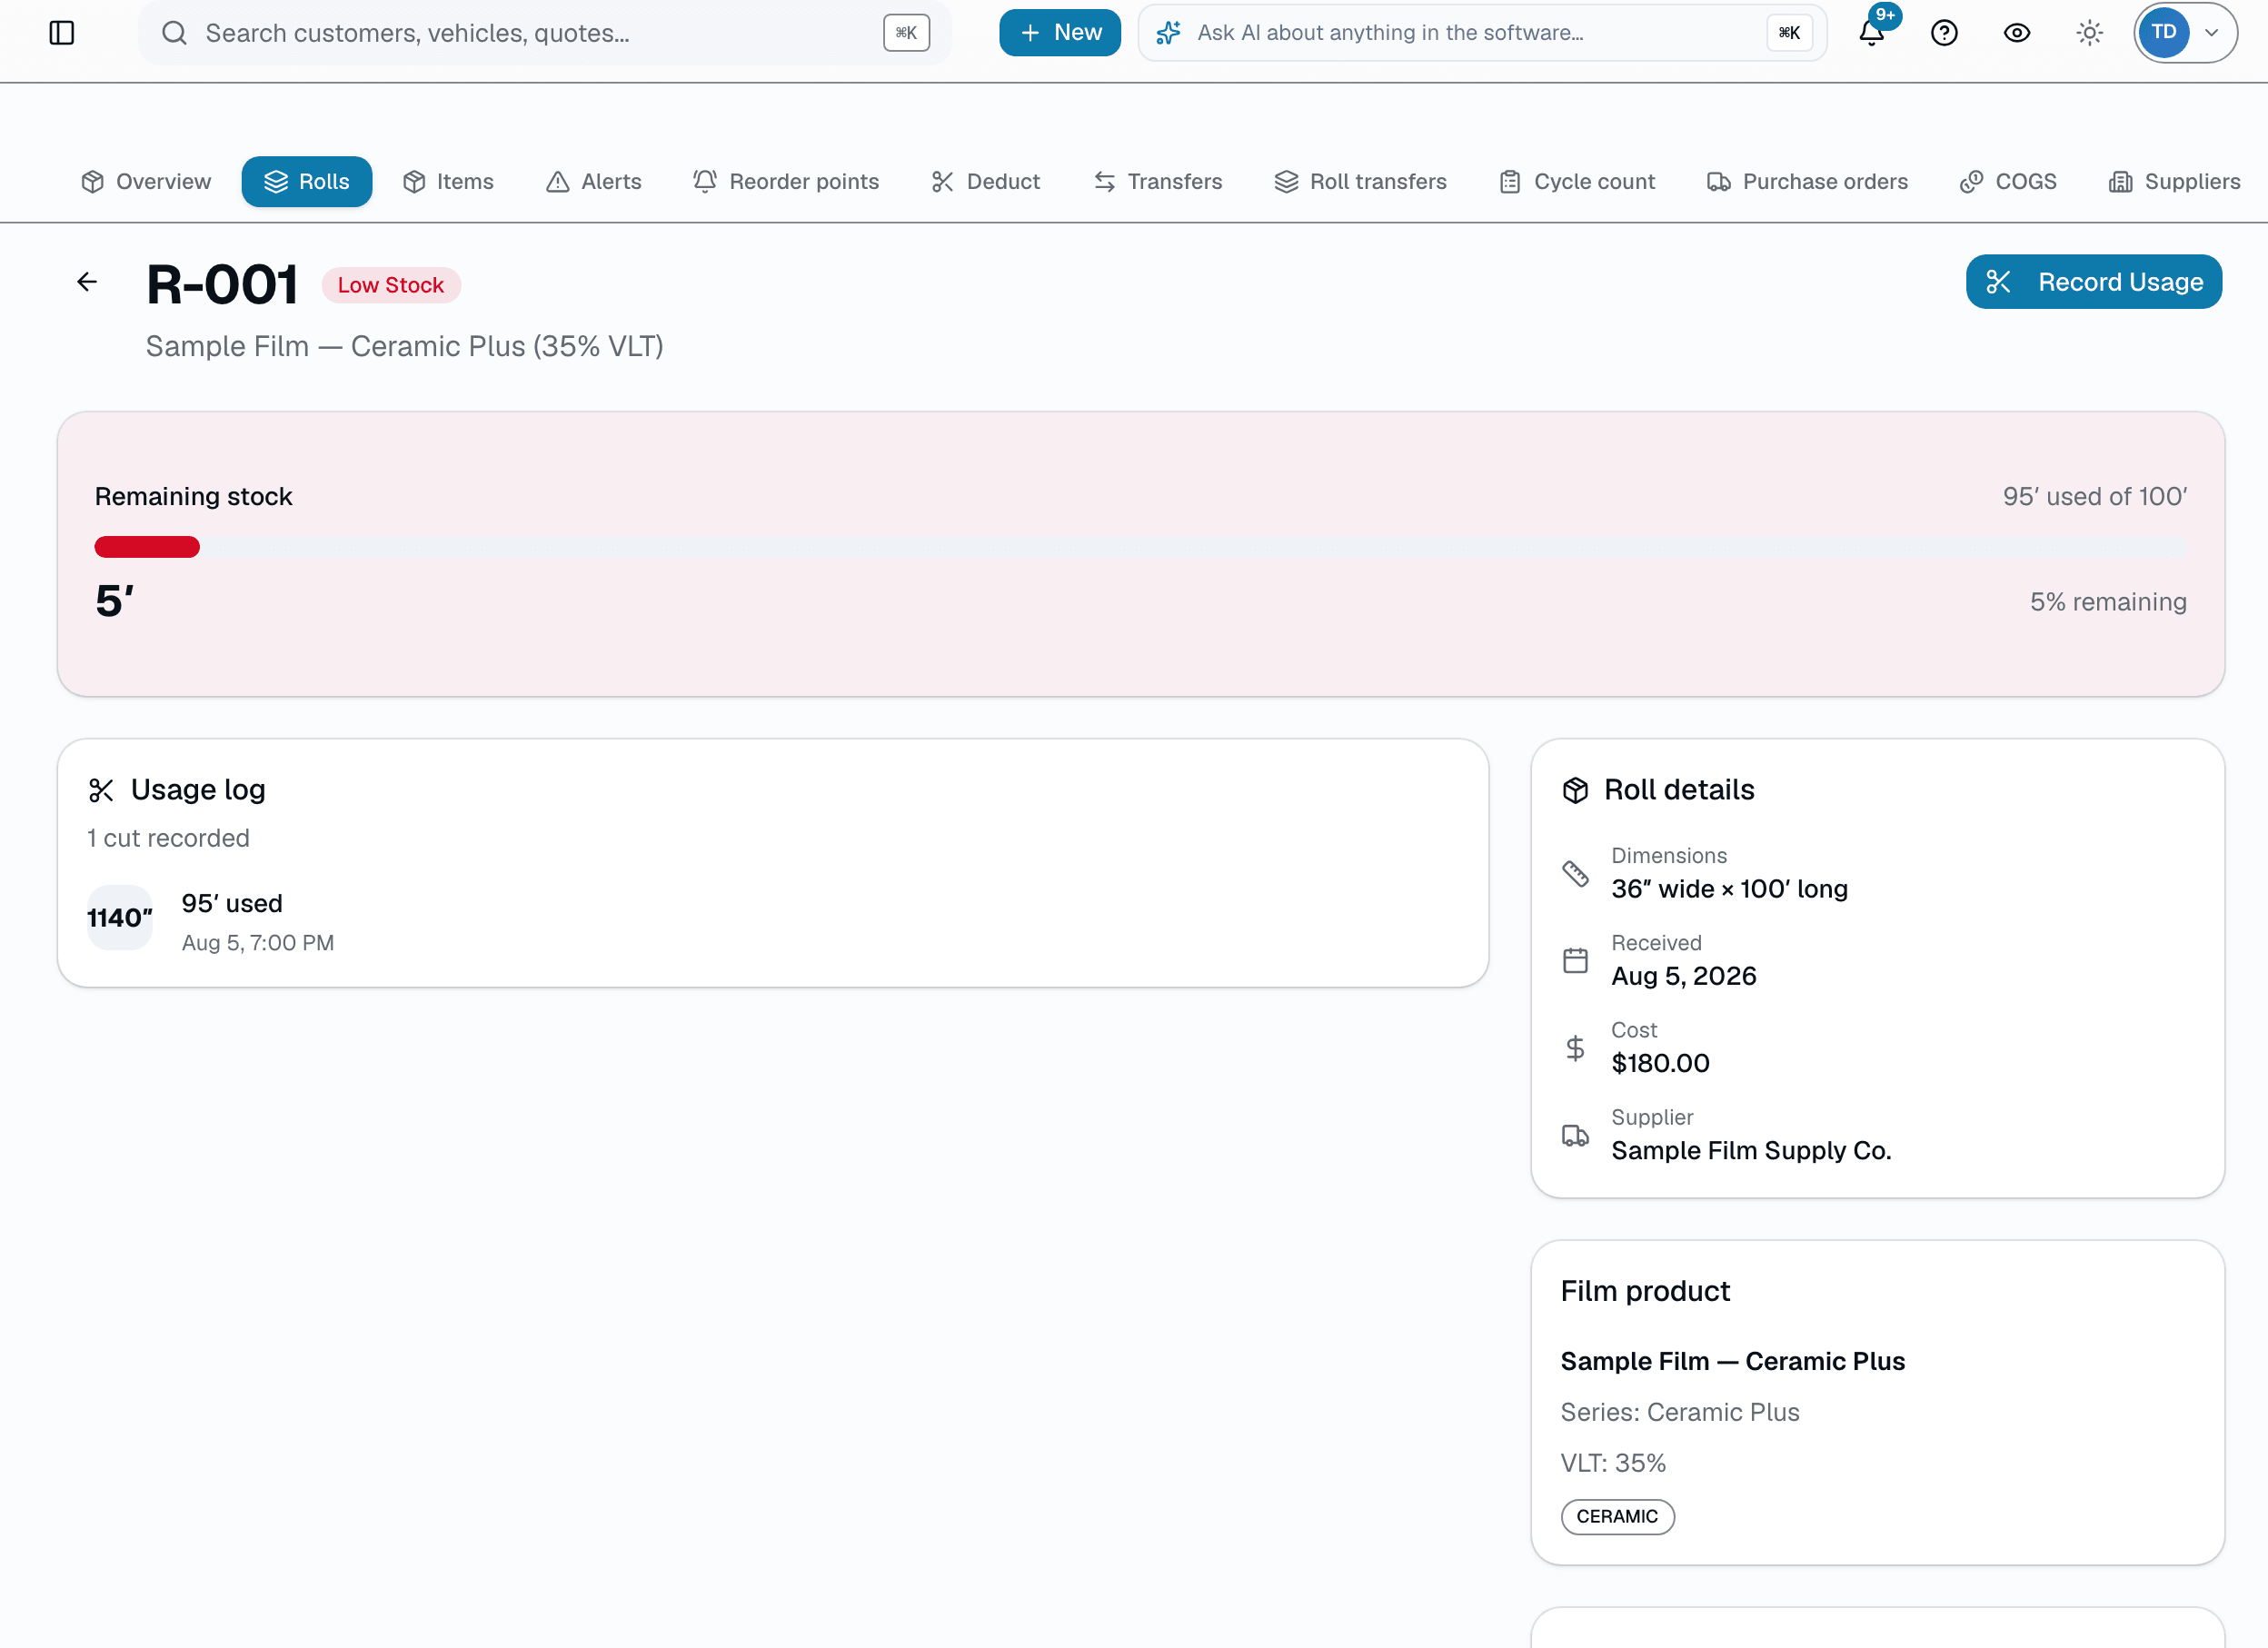Open the Deduct tab
The image size is (2268, 1648).
(986, 182)
